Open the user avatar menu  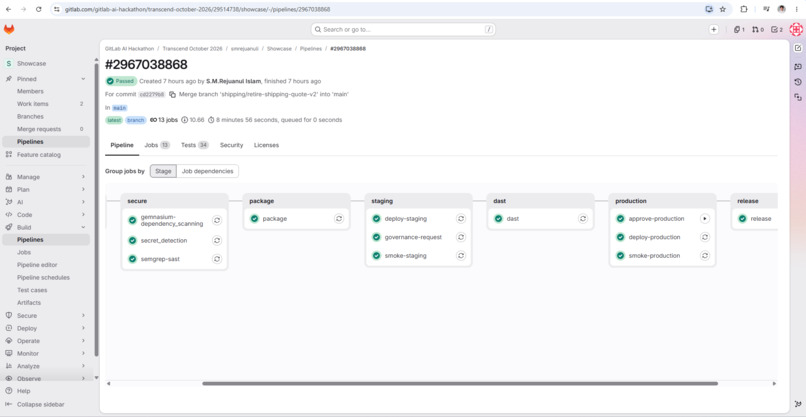796,30
